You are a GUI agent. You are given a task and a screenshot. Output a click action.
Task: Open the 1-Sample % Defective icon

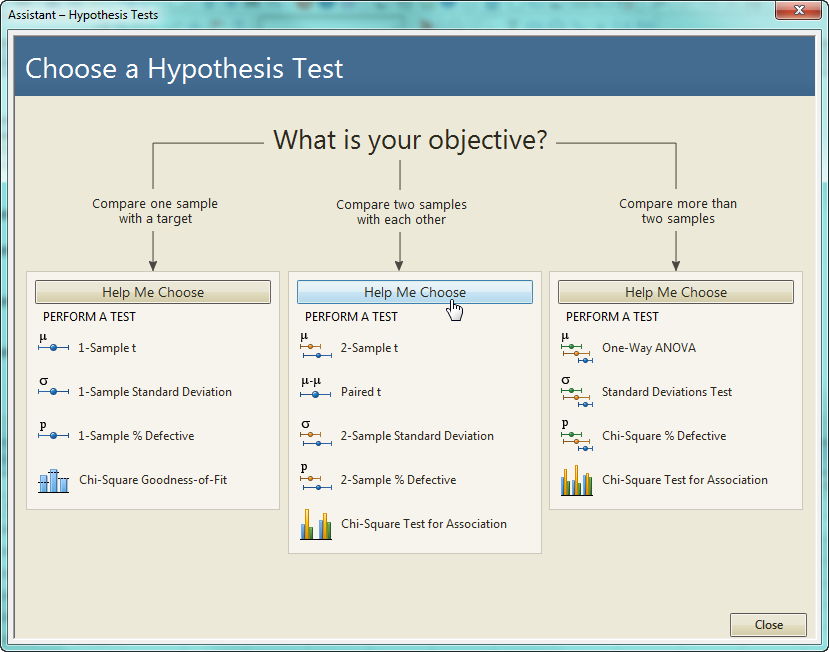(x=53, y=433)
